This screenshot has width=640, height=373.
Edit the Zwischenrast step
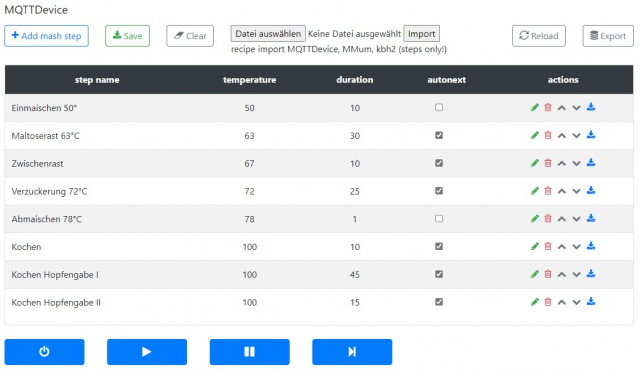[535, 163]
